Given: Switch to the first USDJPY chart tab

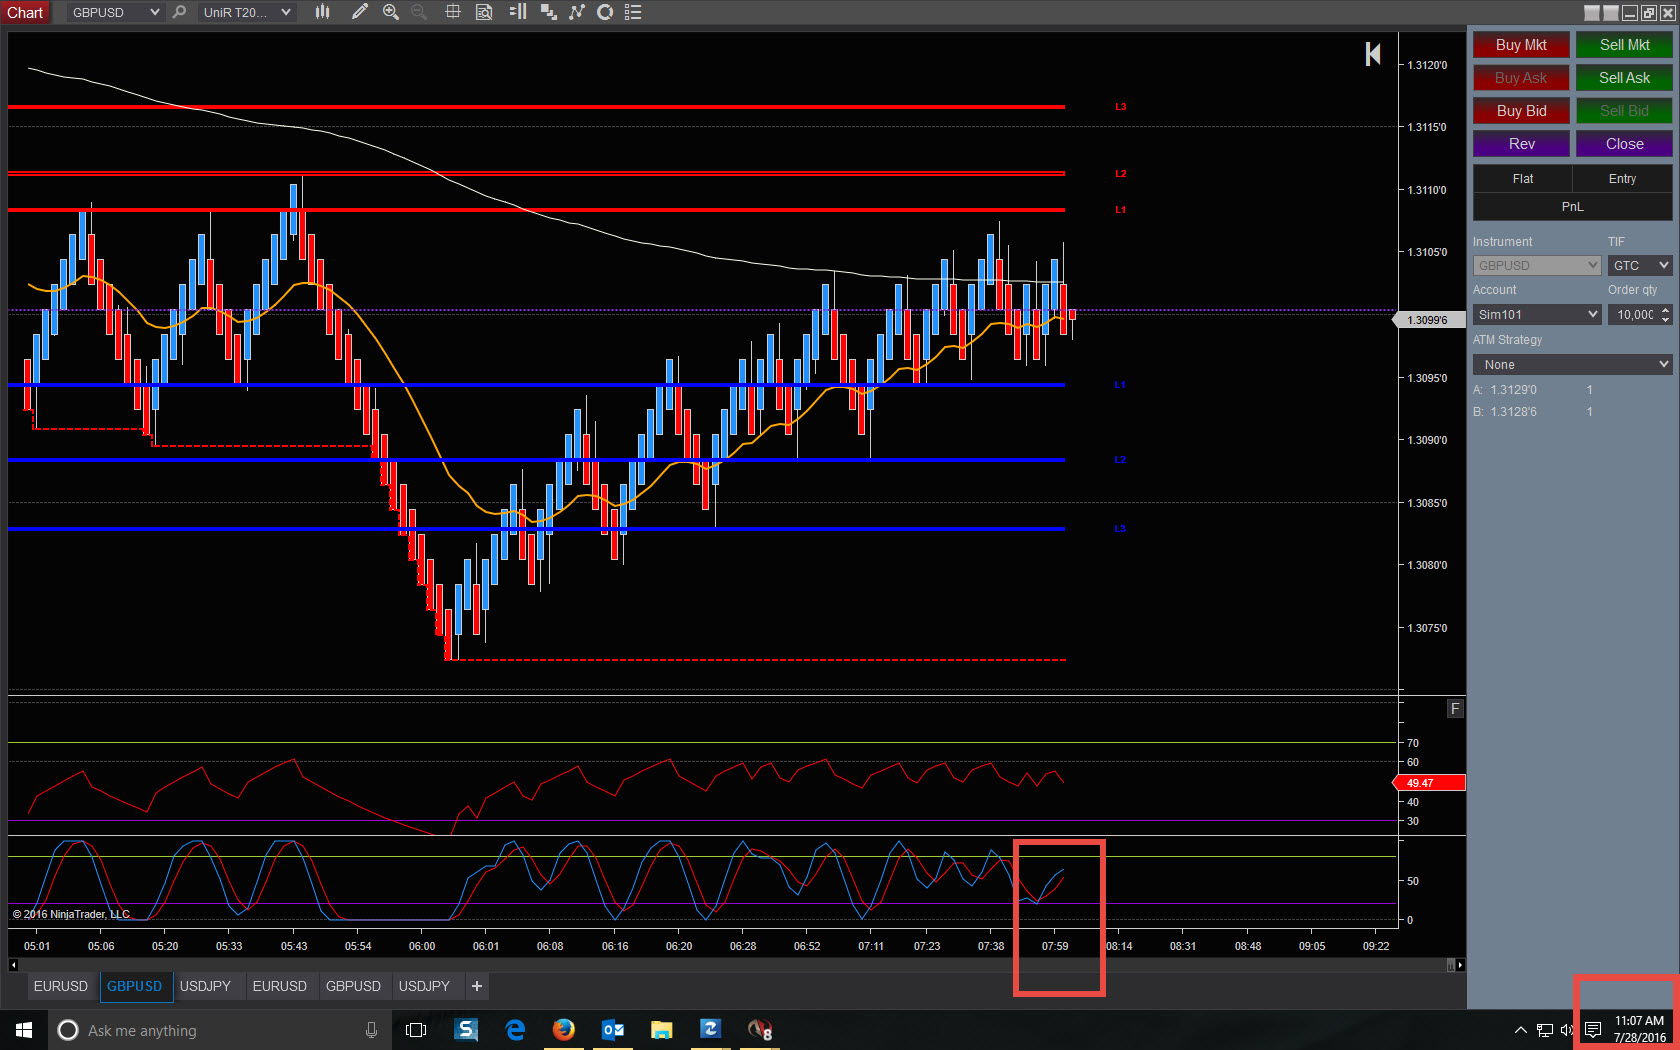Looking at the screenshot, I should [x=205, y=986].
